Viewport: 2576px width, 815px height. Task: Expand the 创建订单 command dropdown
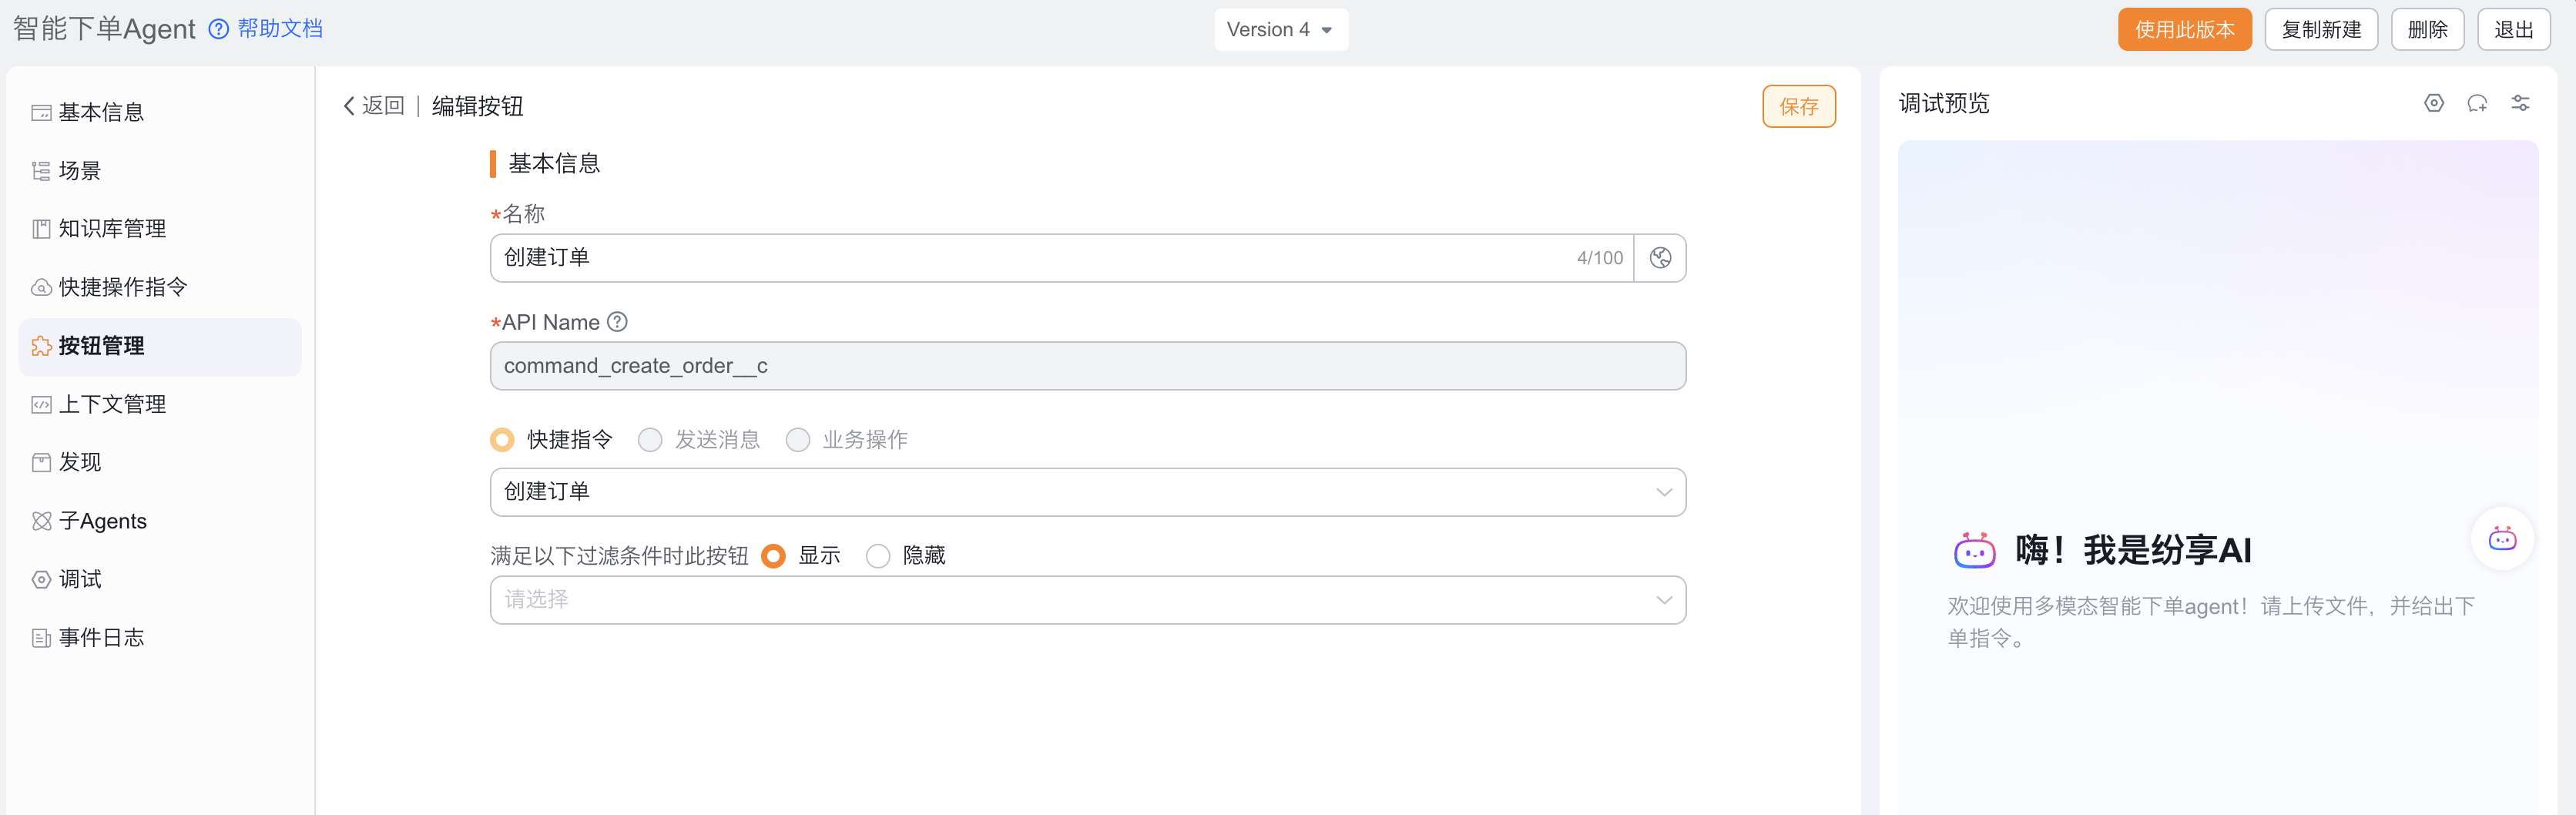click(1087, 492)
